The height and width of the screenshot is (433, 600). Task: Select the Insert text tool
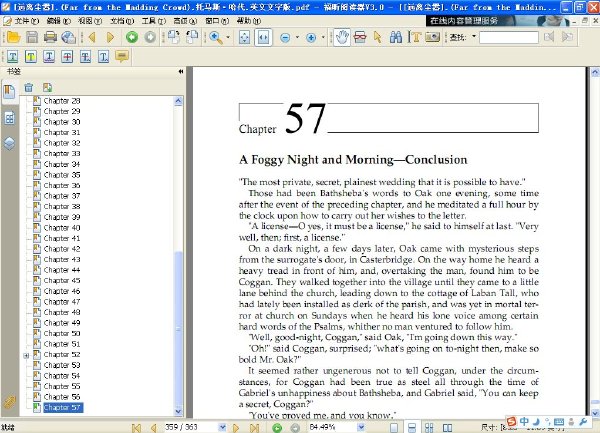coord(104,57)
